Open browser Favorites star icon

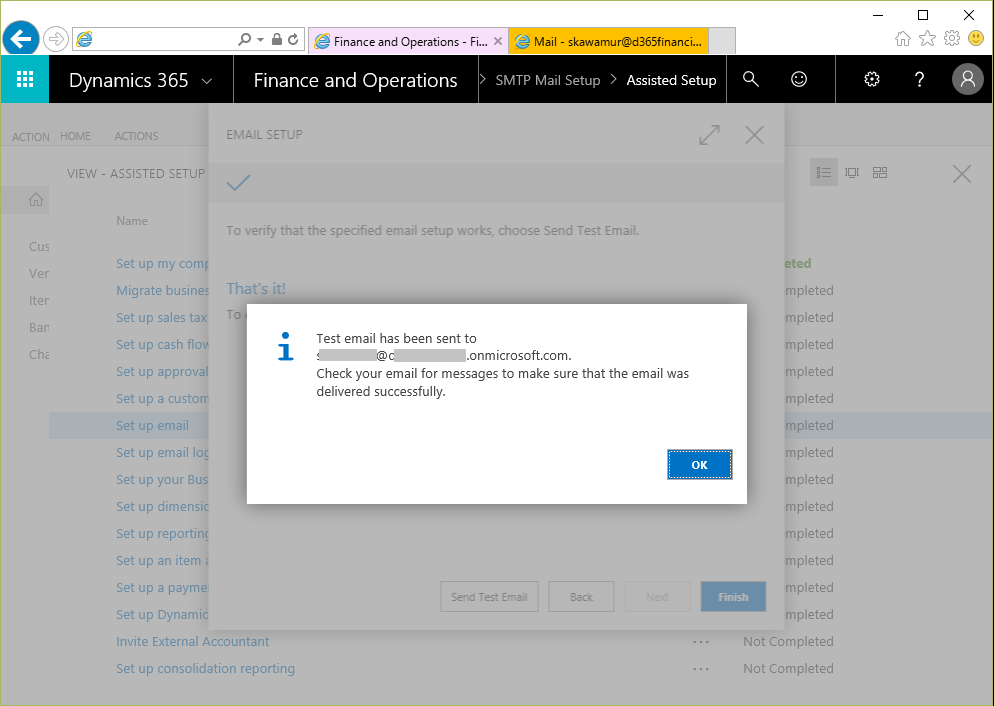[927, 39]
